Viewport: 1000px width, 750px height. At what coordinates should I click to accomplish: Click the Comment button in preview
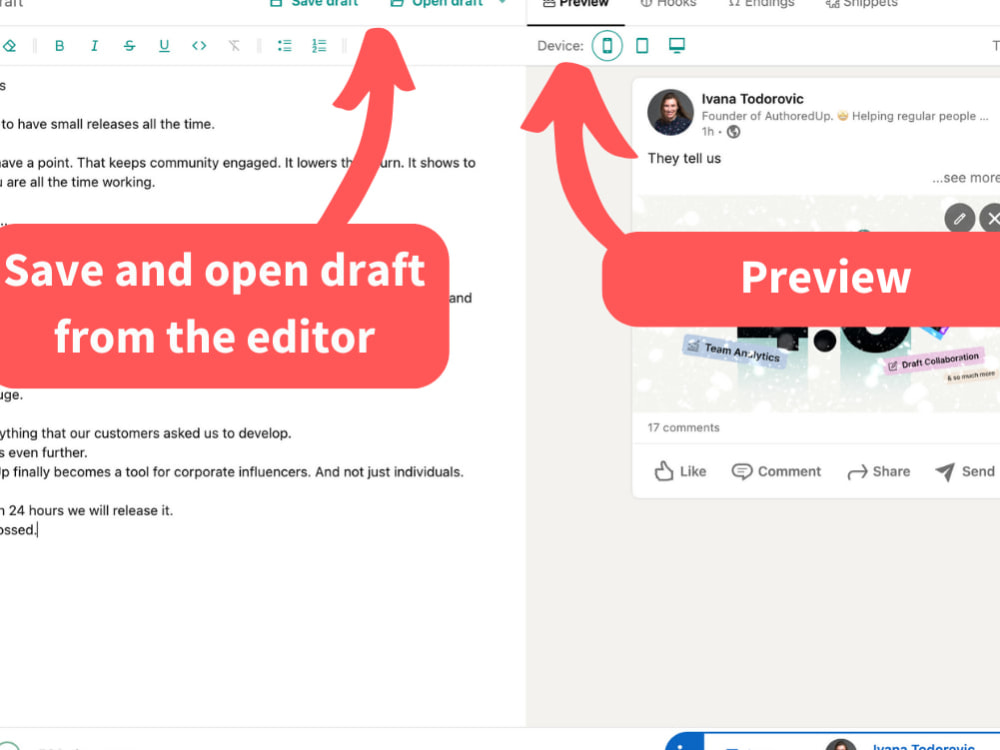pos(776,471)
